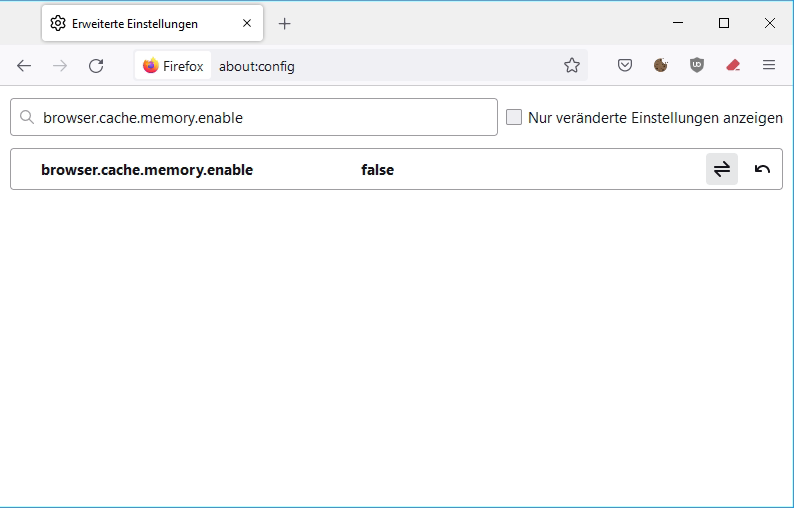This screenshot has width=794, height=508.
Task: Click the red eraser extension icon
Action: point(733,65)
